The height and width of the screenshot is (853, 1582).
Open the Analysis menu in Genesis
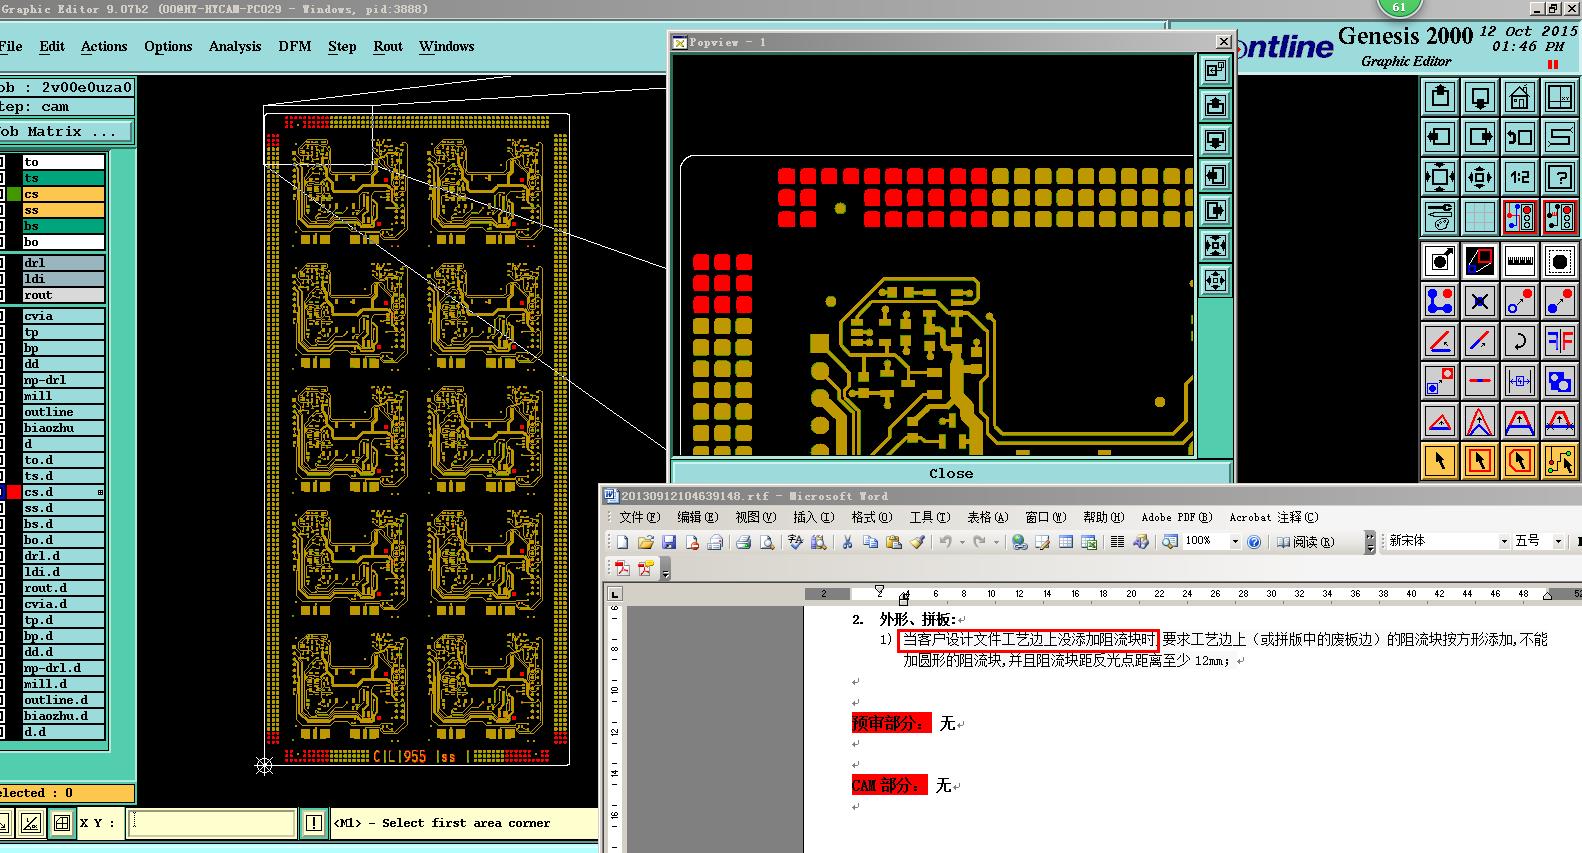[235, 46]
